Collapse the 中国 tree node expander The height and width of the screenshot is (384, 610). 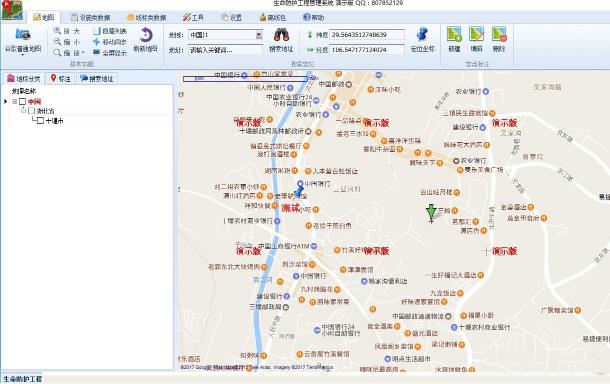tap(15, 102)
